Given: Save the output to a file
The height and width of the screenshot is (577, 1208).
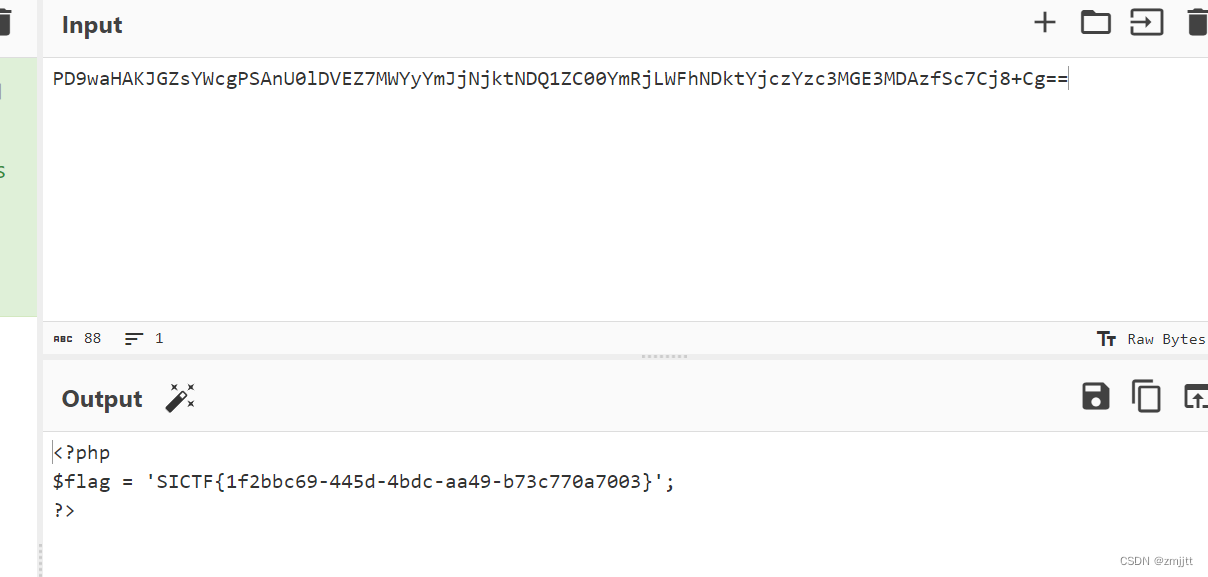Looking at the screenshot, I should (x=1094, y=396).
